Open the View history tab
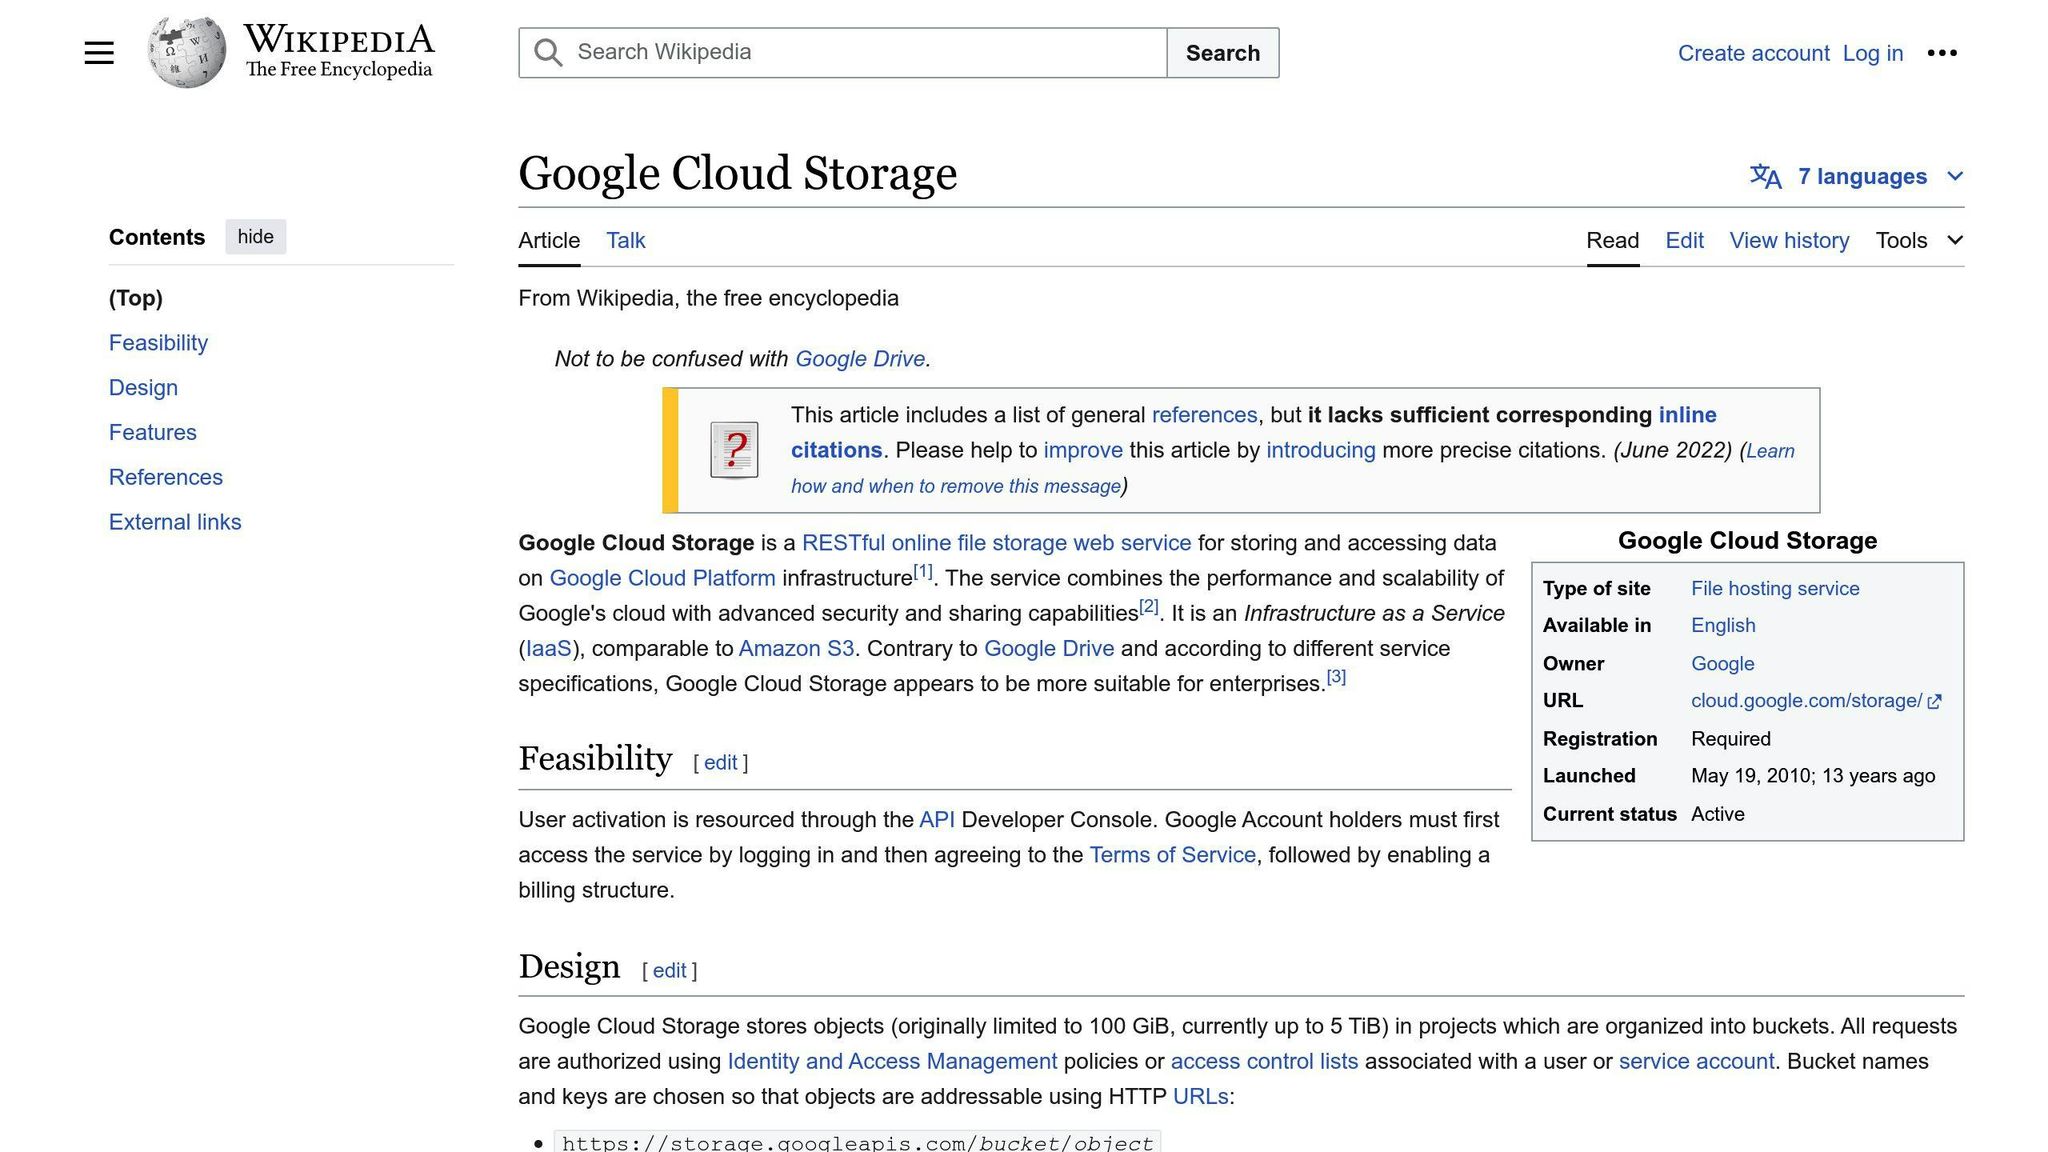This screenshot has height=1152, width=2048. [1789, 240]
